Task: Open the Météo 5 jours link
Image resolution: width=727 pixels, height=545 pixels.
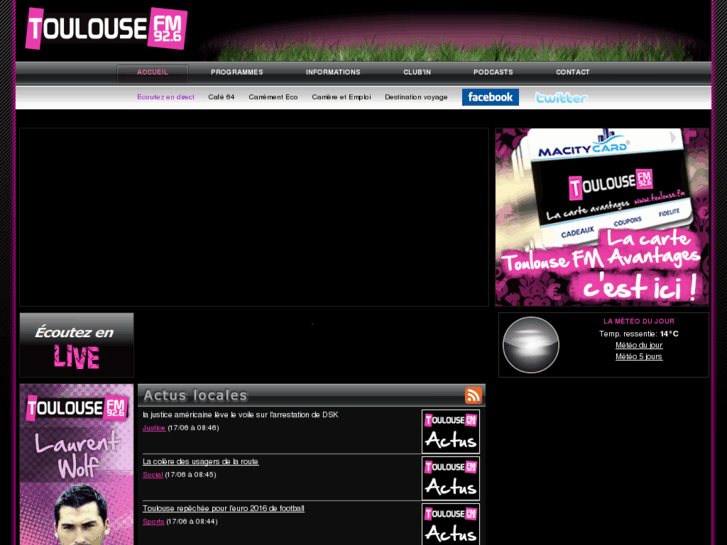Action: tap(638, 357)
